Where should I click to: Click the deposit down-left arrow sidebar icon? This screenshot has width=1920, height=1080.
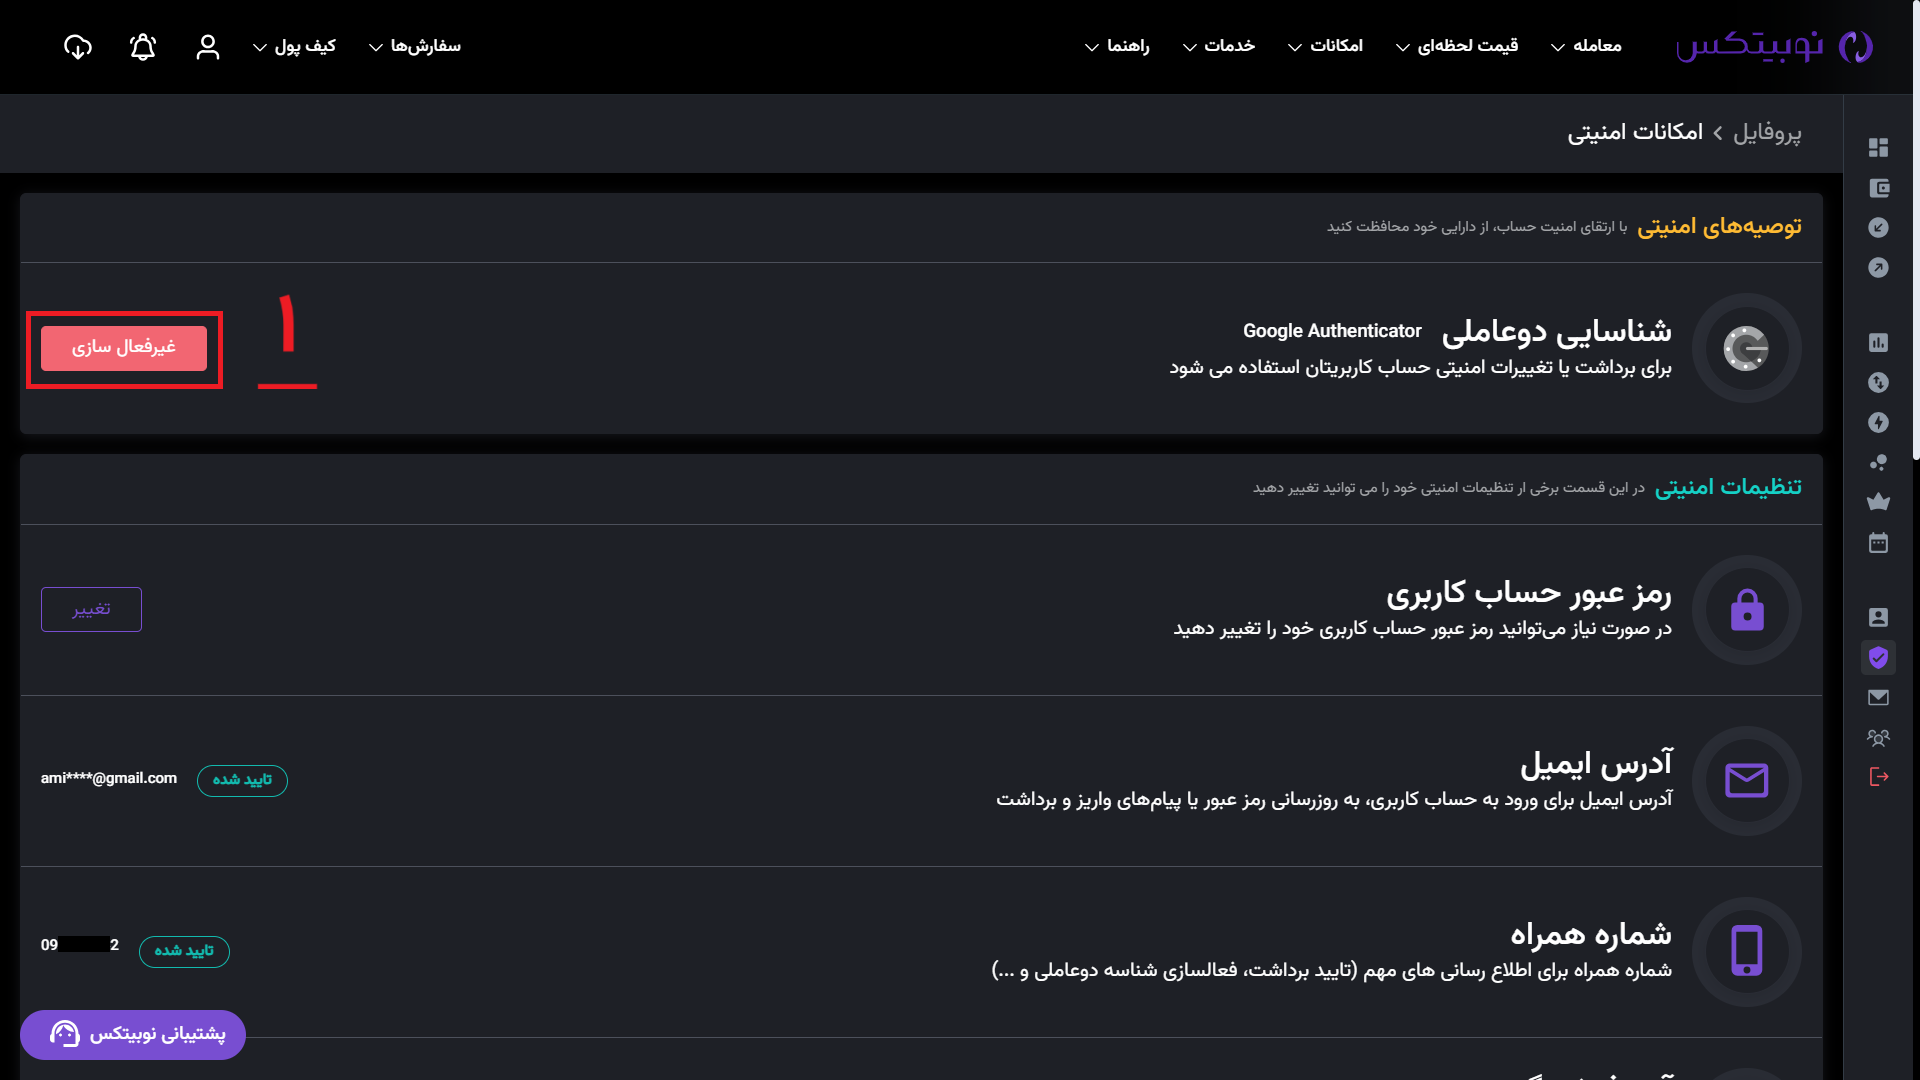pyautogui.click(x=1878, y=228)
